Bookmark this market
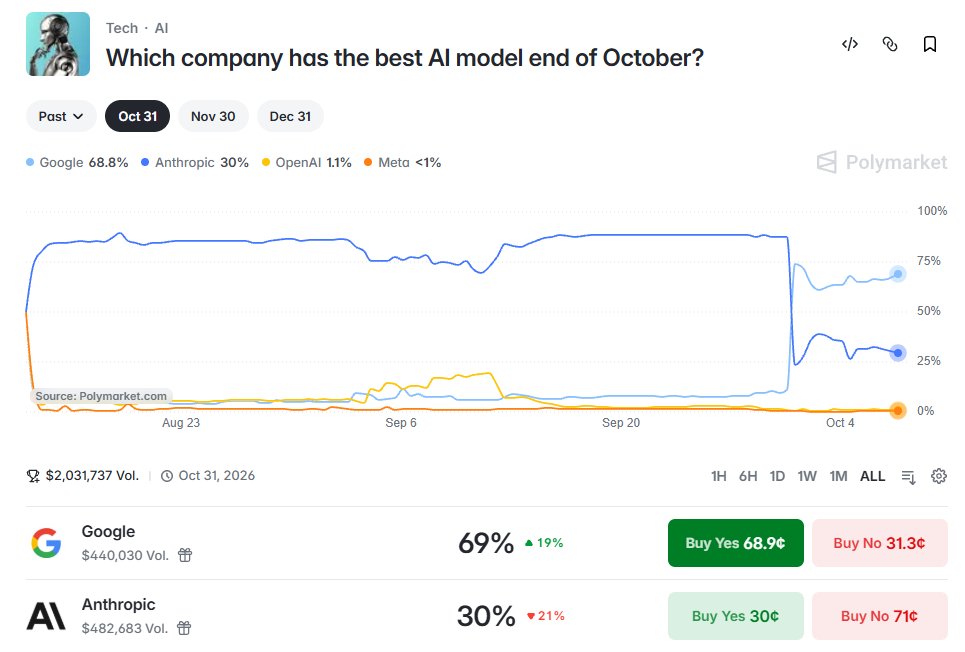 (930, 44)
